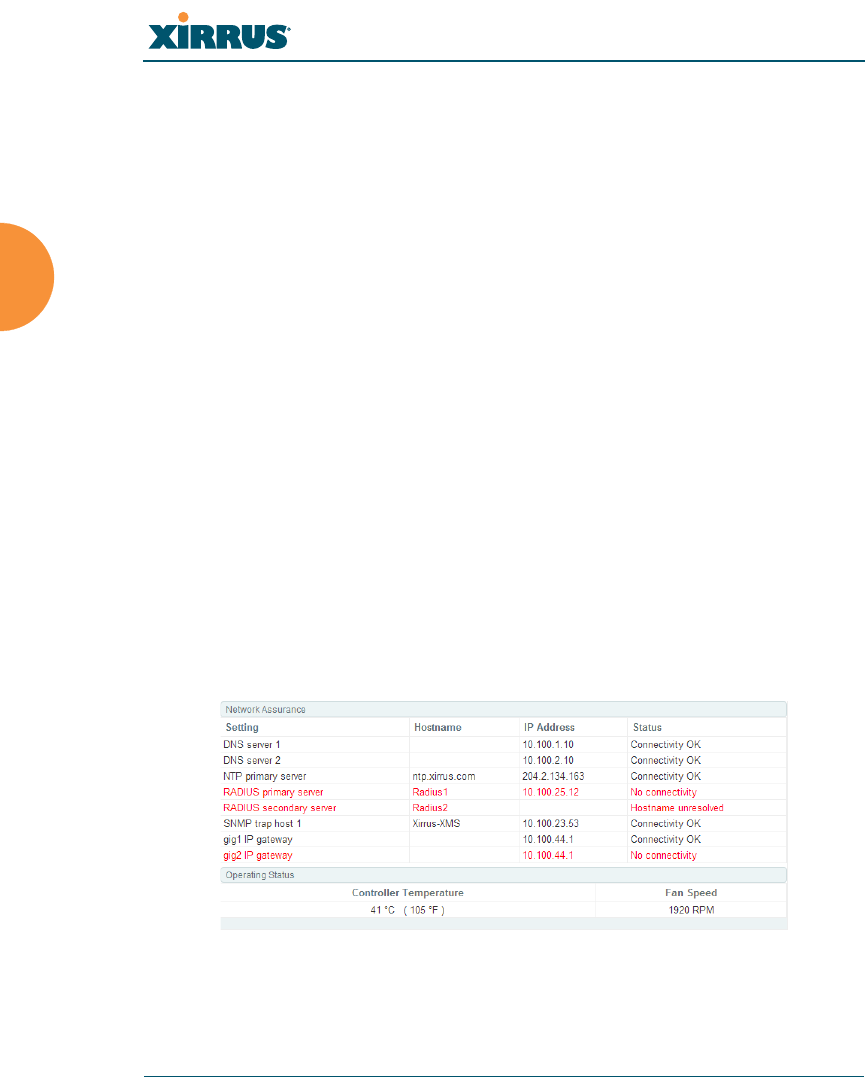Click IP address 10.100.1.10

tap(548, 745)
